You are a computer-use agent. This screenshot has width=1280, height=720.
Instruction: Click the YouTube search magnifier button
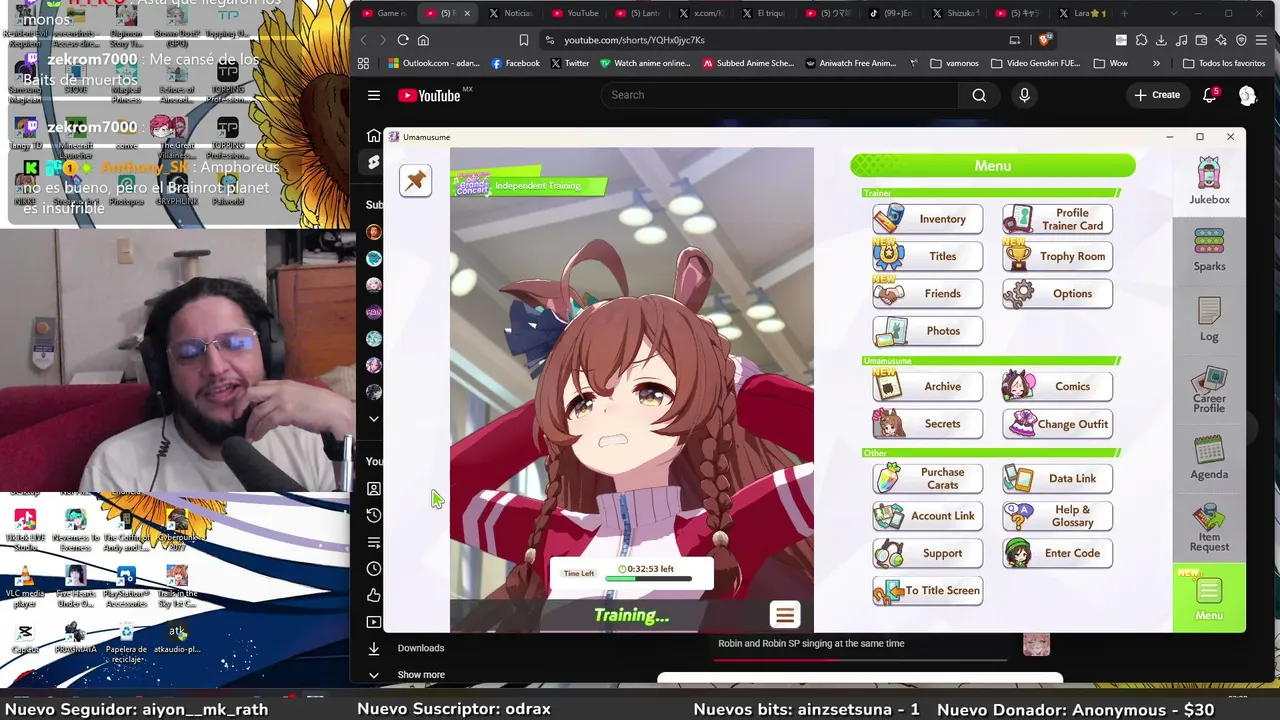coord(979,95)
